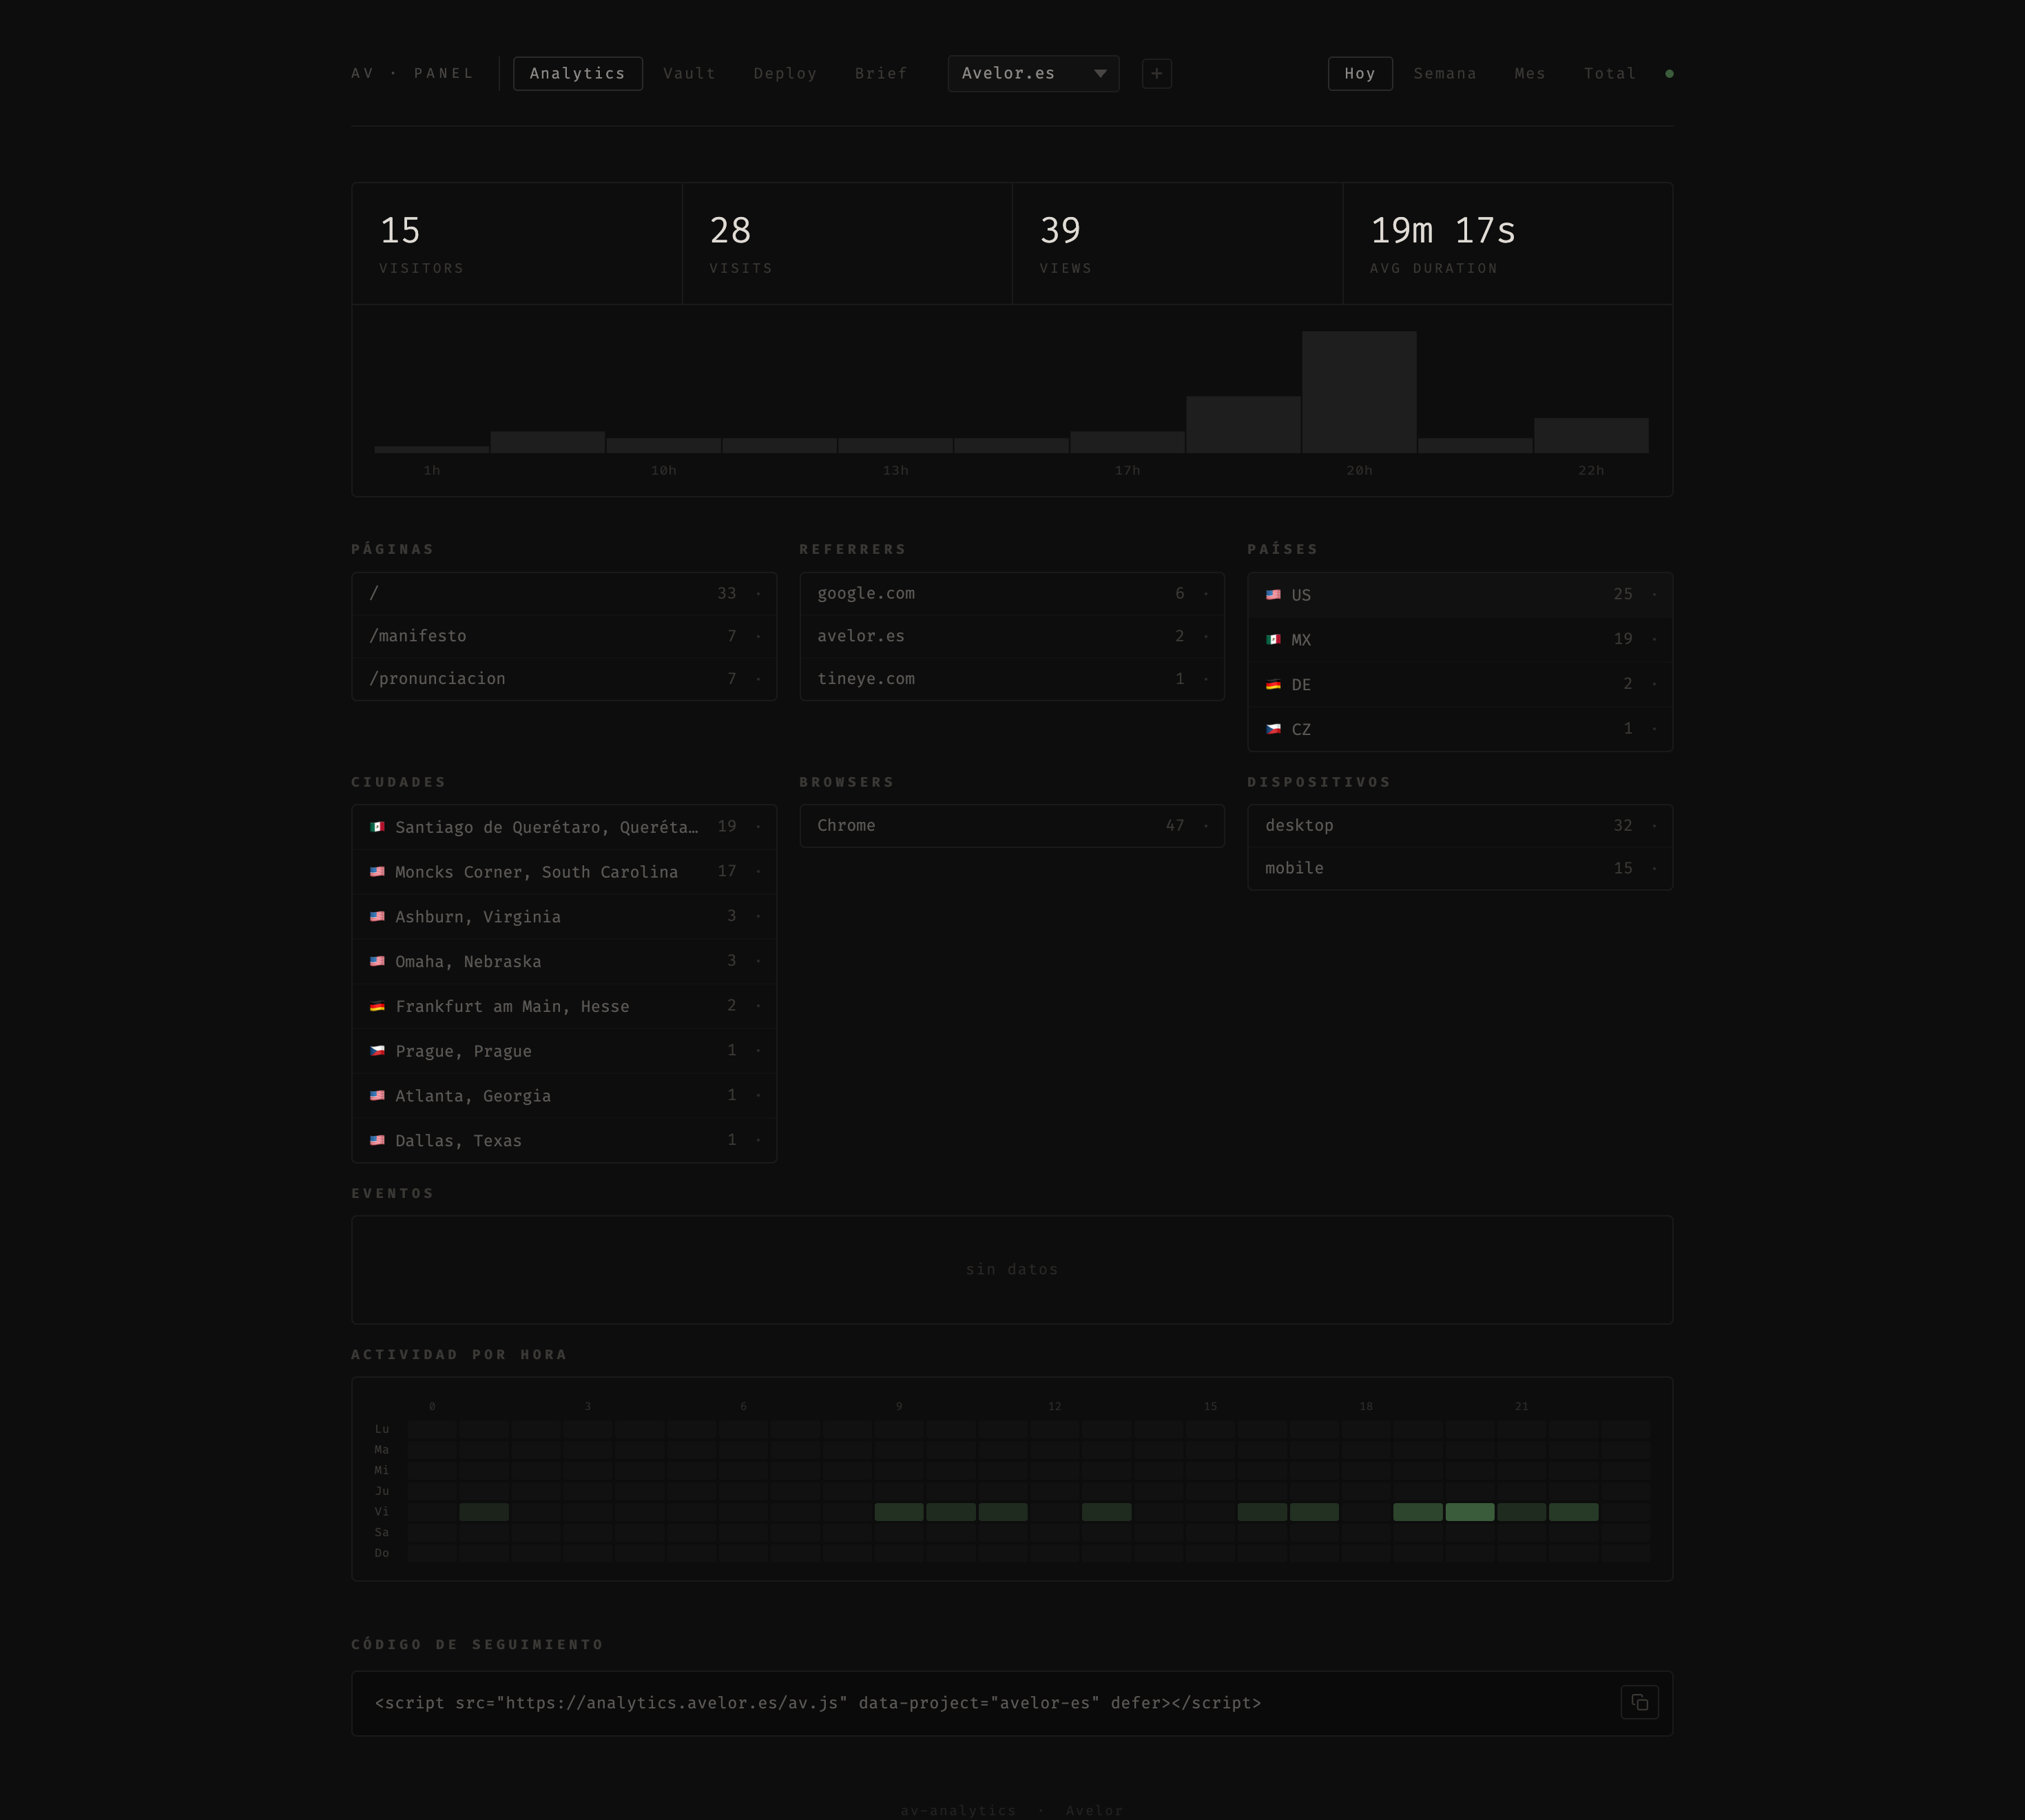Click the /manifesto page row
The height and width of the screenshot is (1820, 2025).
(564, 636)
